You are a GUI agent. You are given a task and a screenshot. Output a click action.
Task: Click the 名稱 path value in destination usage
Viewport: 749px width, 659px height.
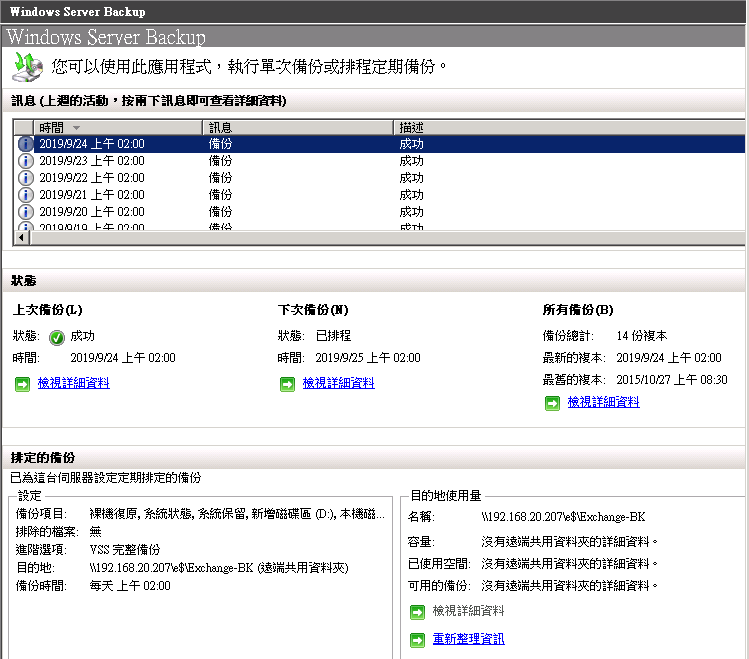(563, 517)
